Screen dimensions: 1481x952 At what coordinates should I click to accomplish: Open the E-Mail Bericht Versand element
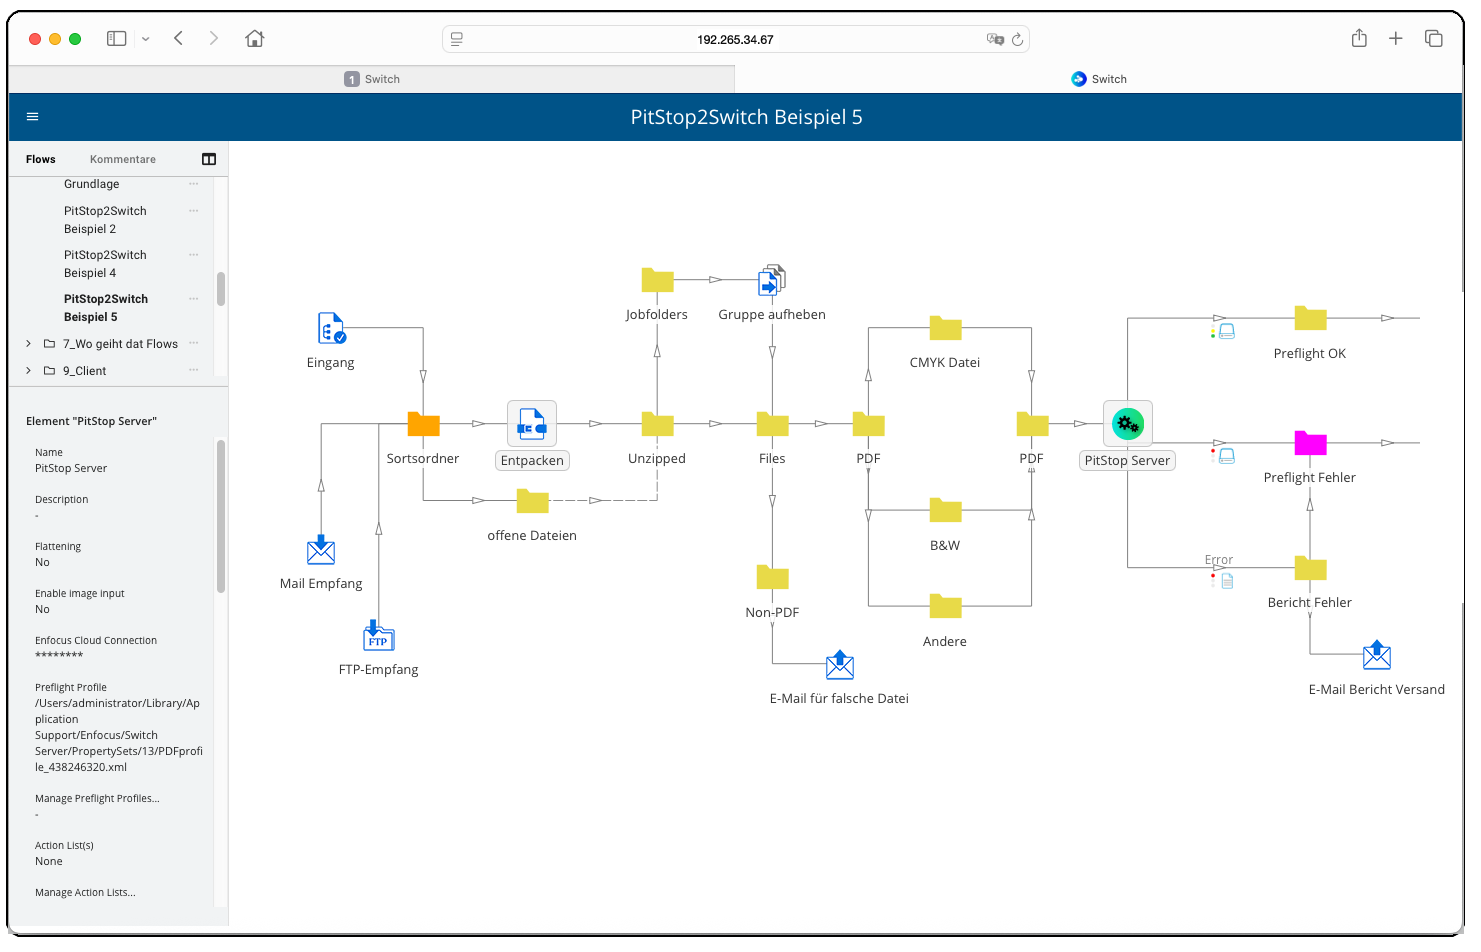(x=1377, y=655)
